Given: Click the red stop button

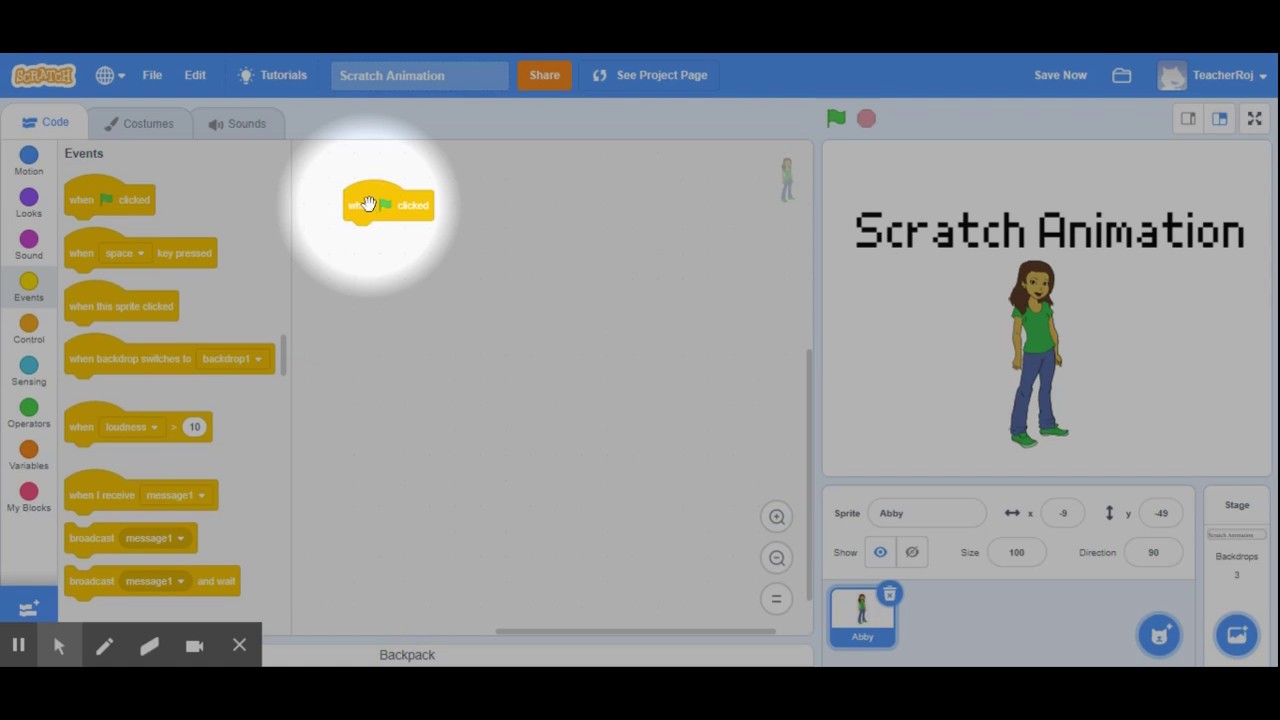Looking at the screenshot, I should [x=866, y=118].
